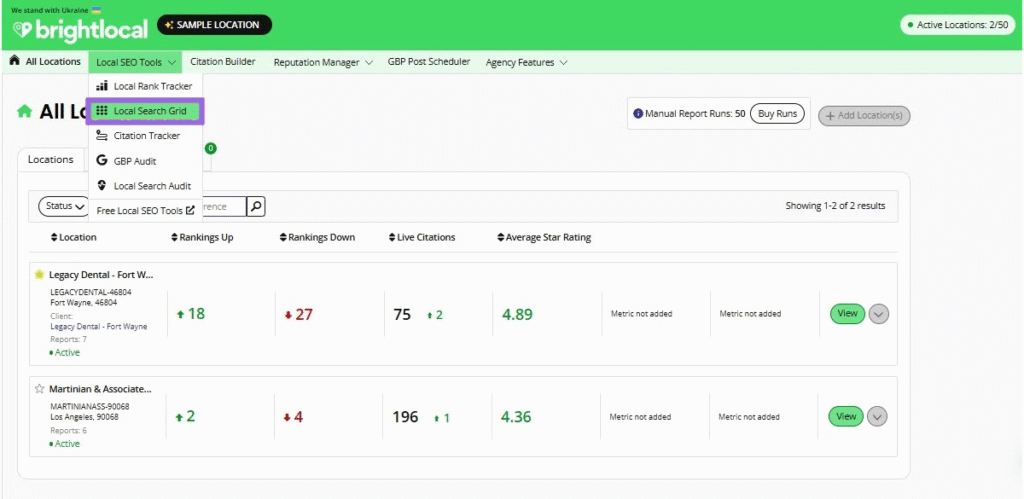Image resolution: width=1024 pixels, height=499 pixels.
Task: Click Martinian live citations value 196
Action: (405, 417)
